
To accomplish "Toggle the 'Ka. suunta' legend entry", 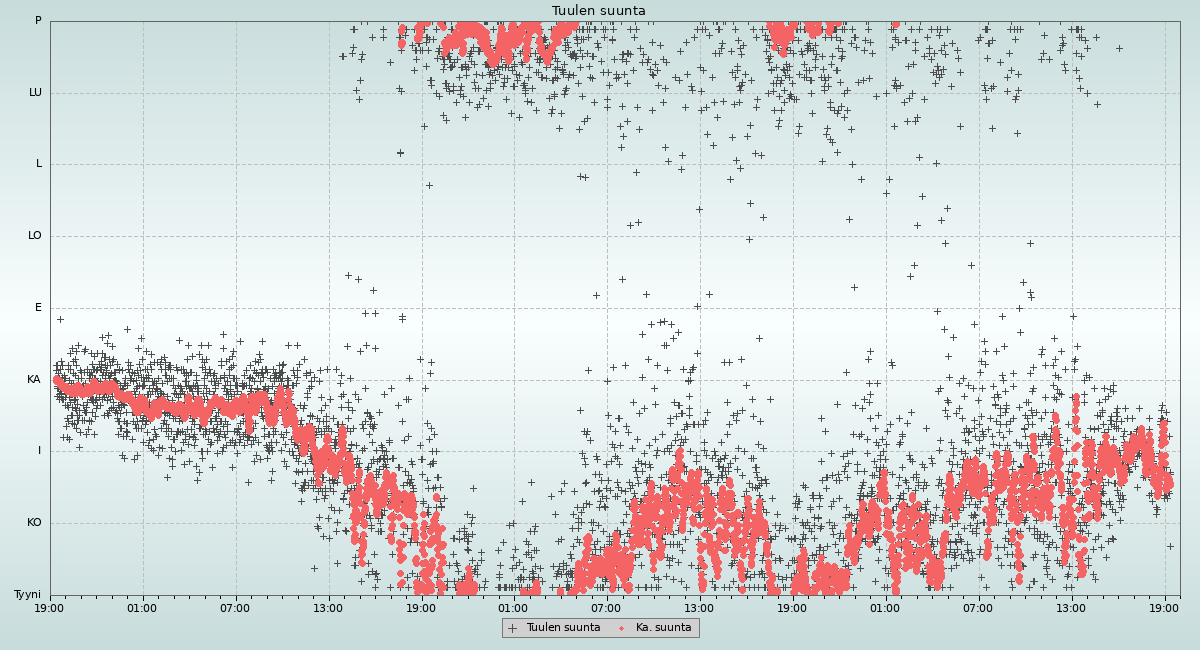I will point(663,628).
